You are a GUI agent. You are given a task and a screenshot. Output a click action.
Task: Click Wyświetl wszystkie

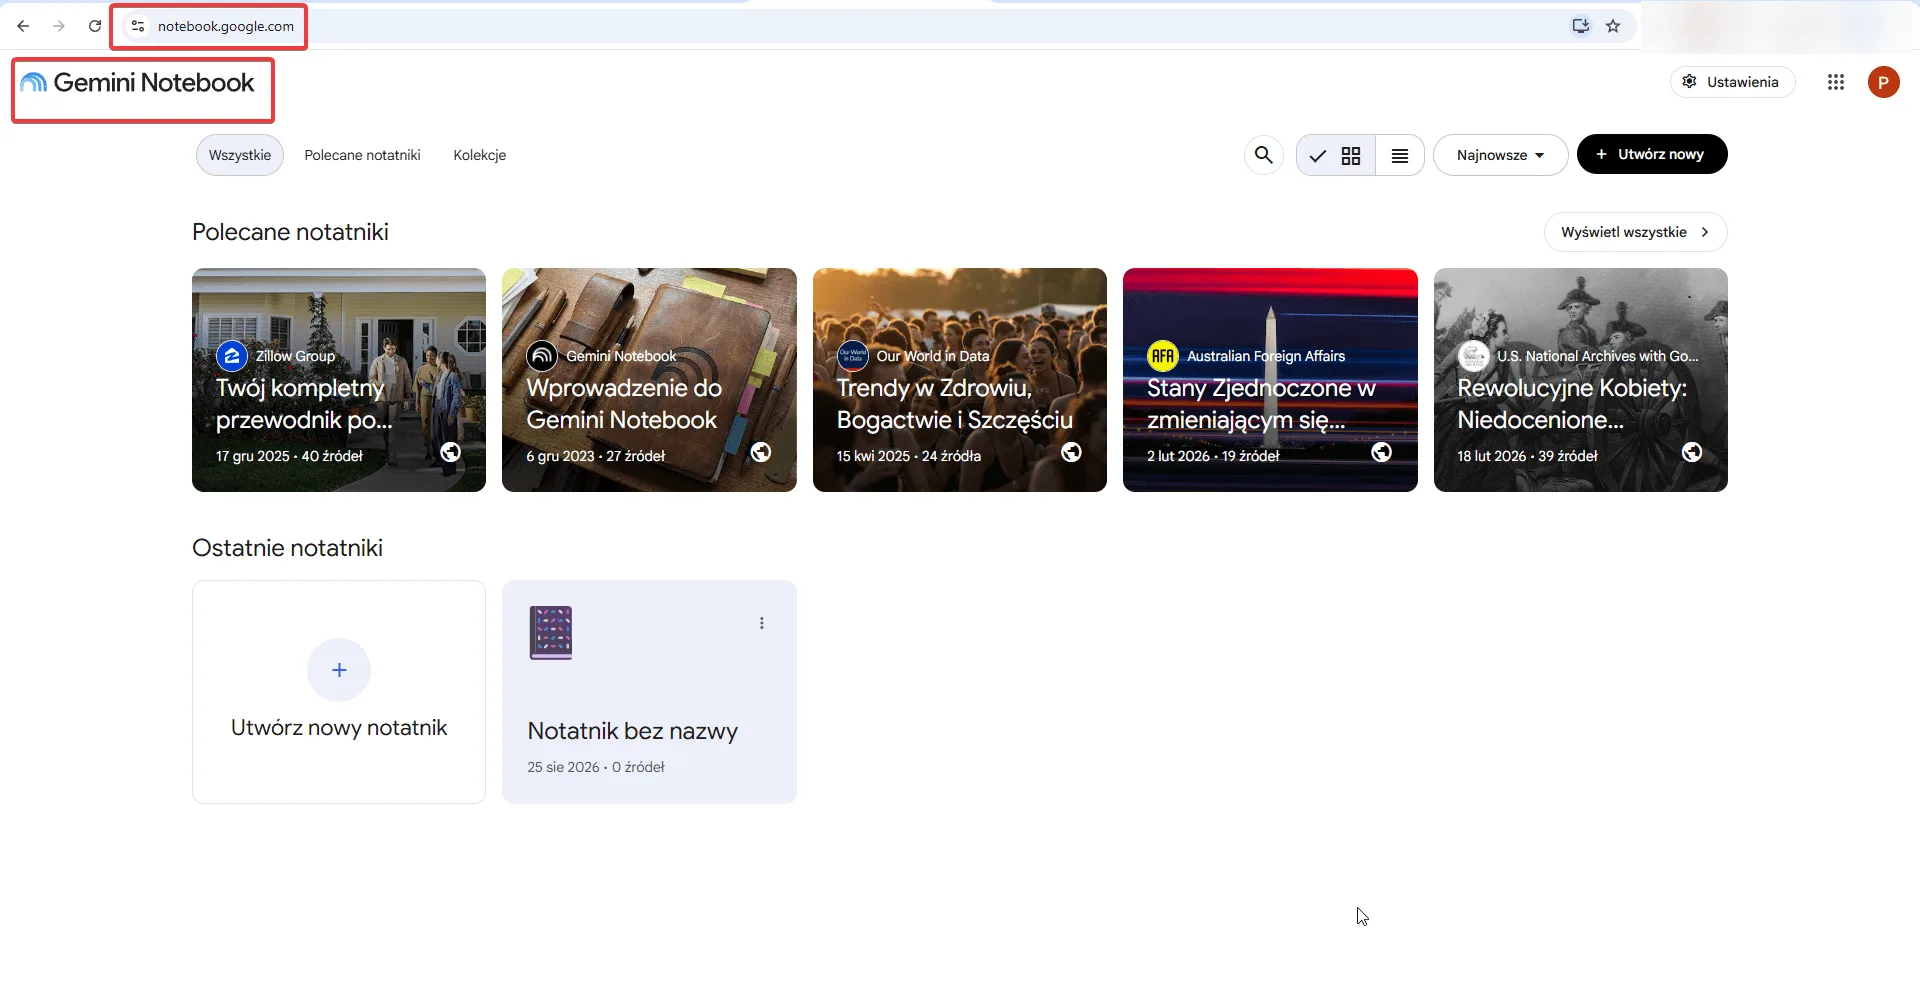[x=1636, y=232]
